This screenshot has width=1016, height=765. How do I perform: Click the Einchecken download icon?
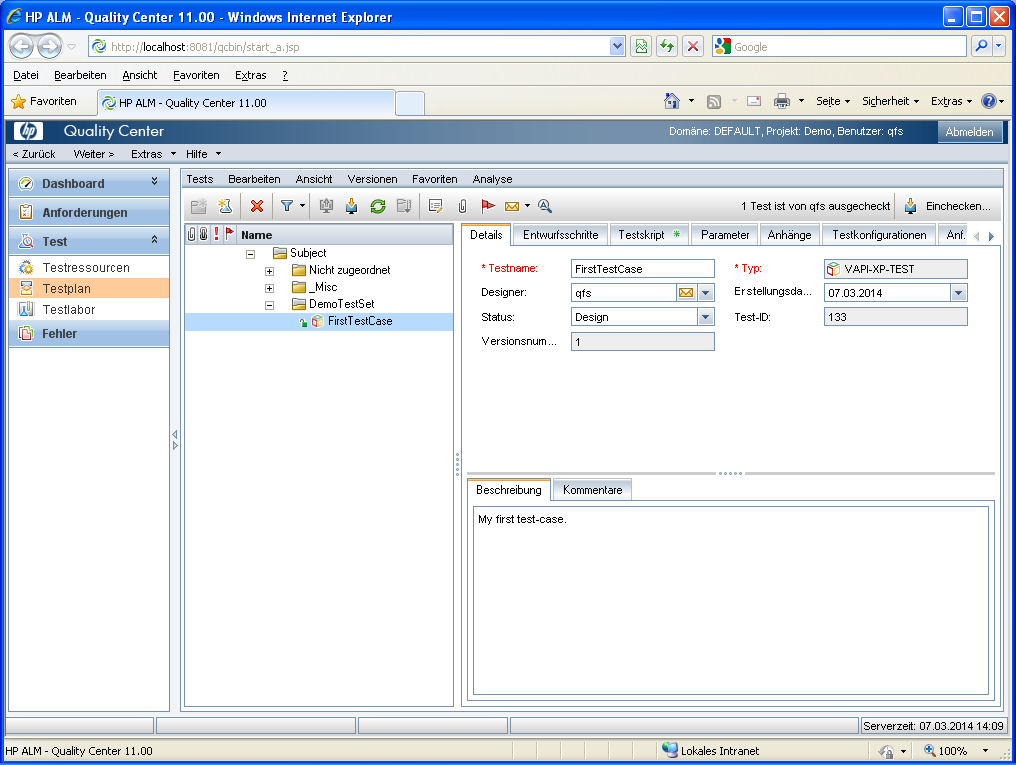(910, 206)
